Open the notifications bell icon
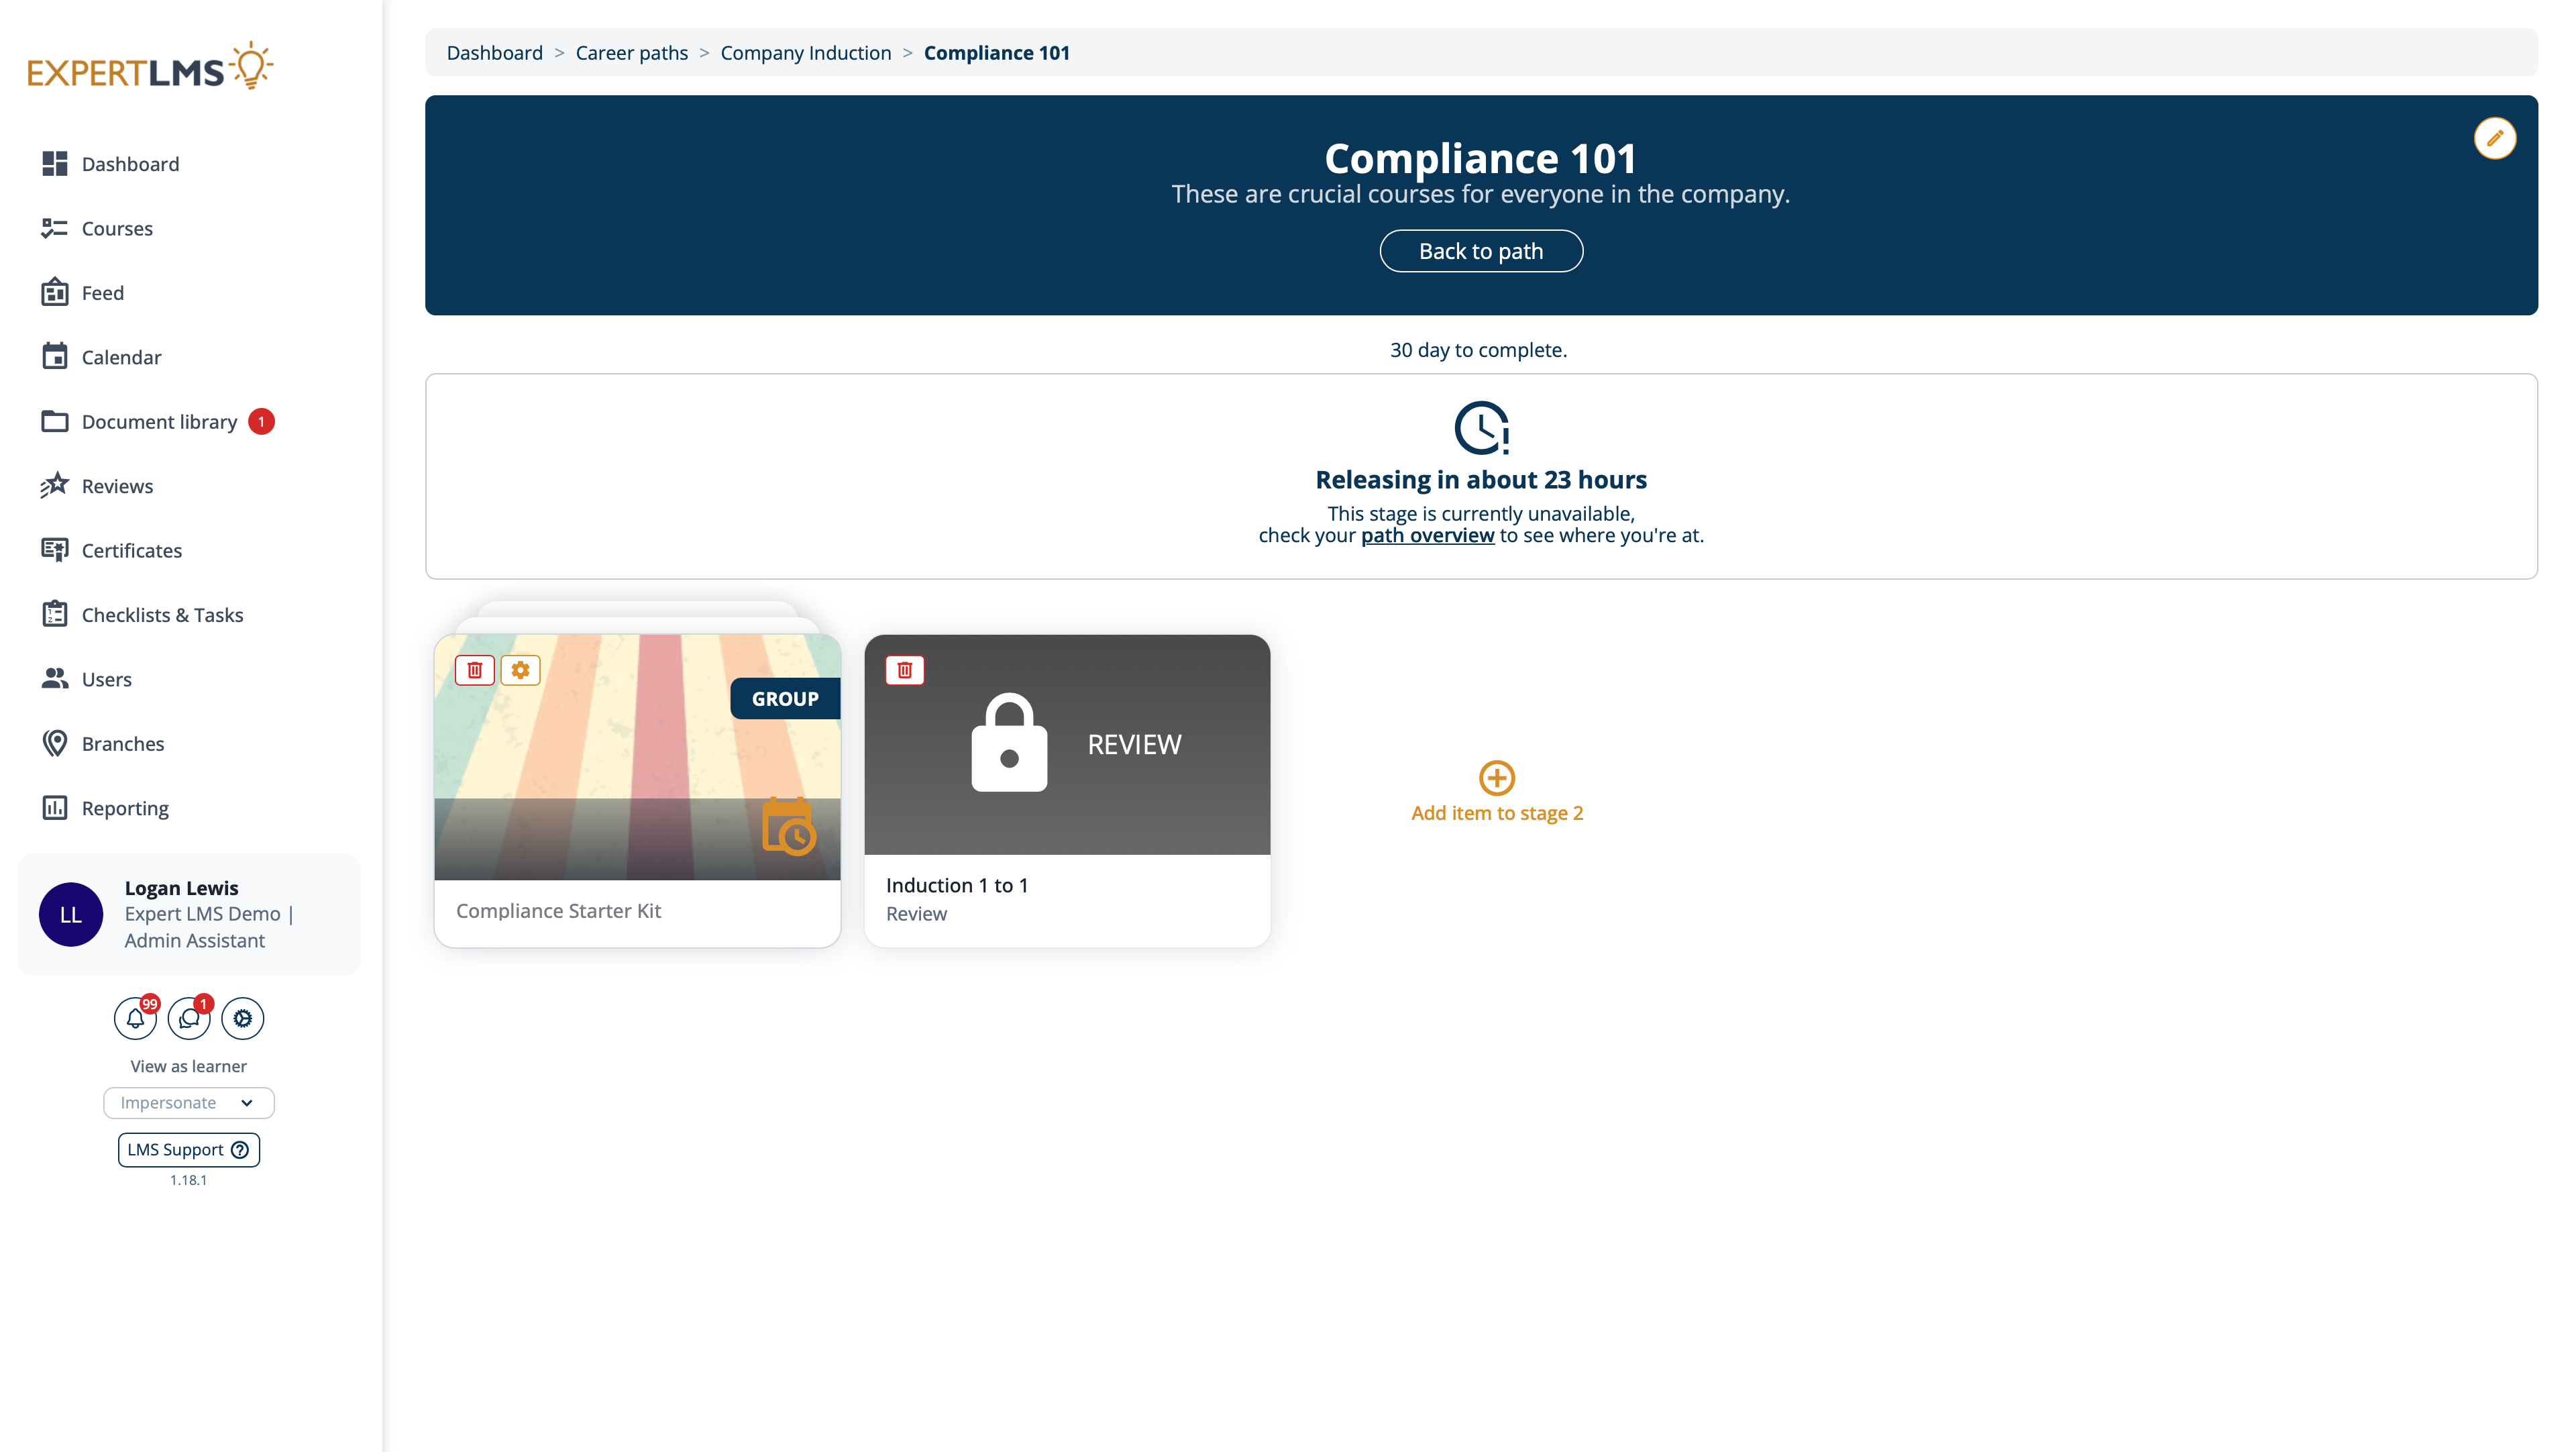The height and width of the screenshot is (1452, 2576). pyautogui.click(x=135, y=1018)
